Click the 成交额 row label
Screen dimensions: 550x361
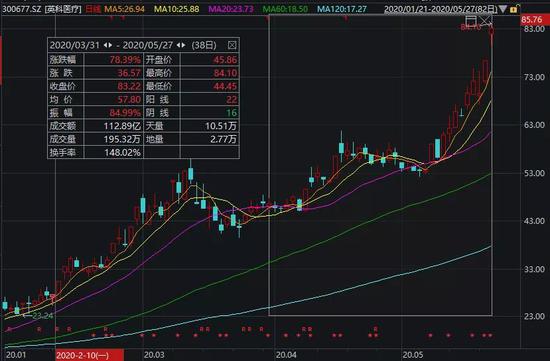pyautogui.click(x=62, y=126)
